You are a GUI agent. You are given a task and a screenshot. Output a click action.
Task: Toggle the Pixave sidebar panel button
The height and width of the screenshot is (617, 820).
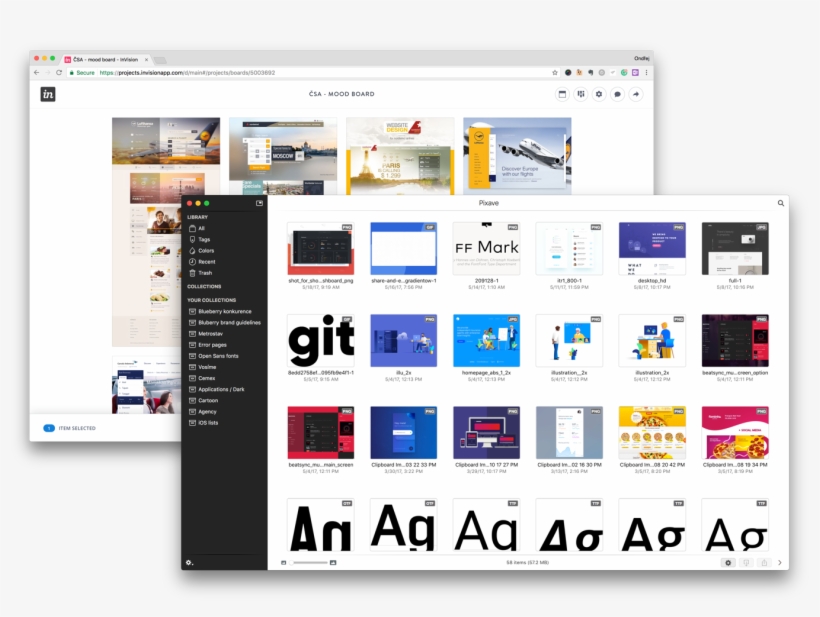coord(260,203)
